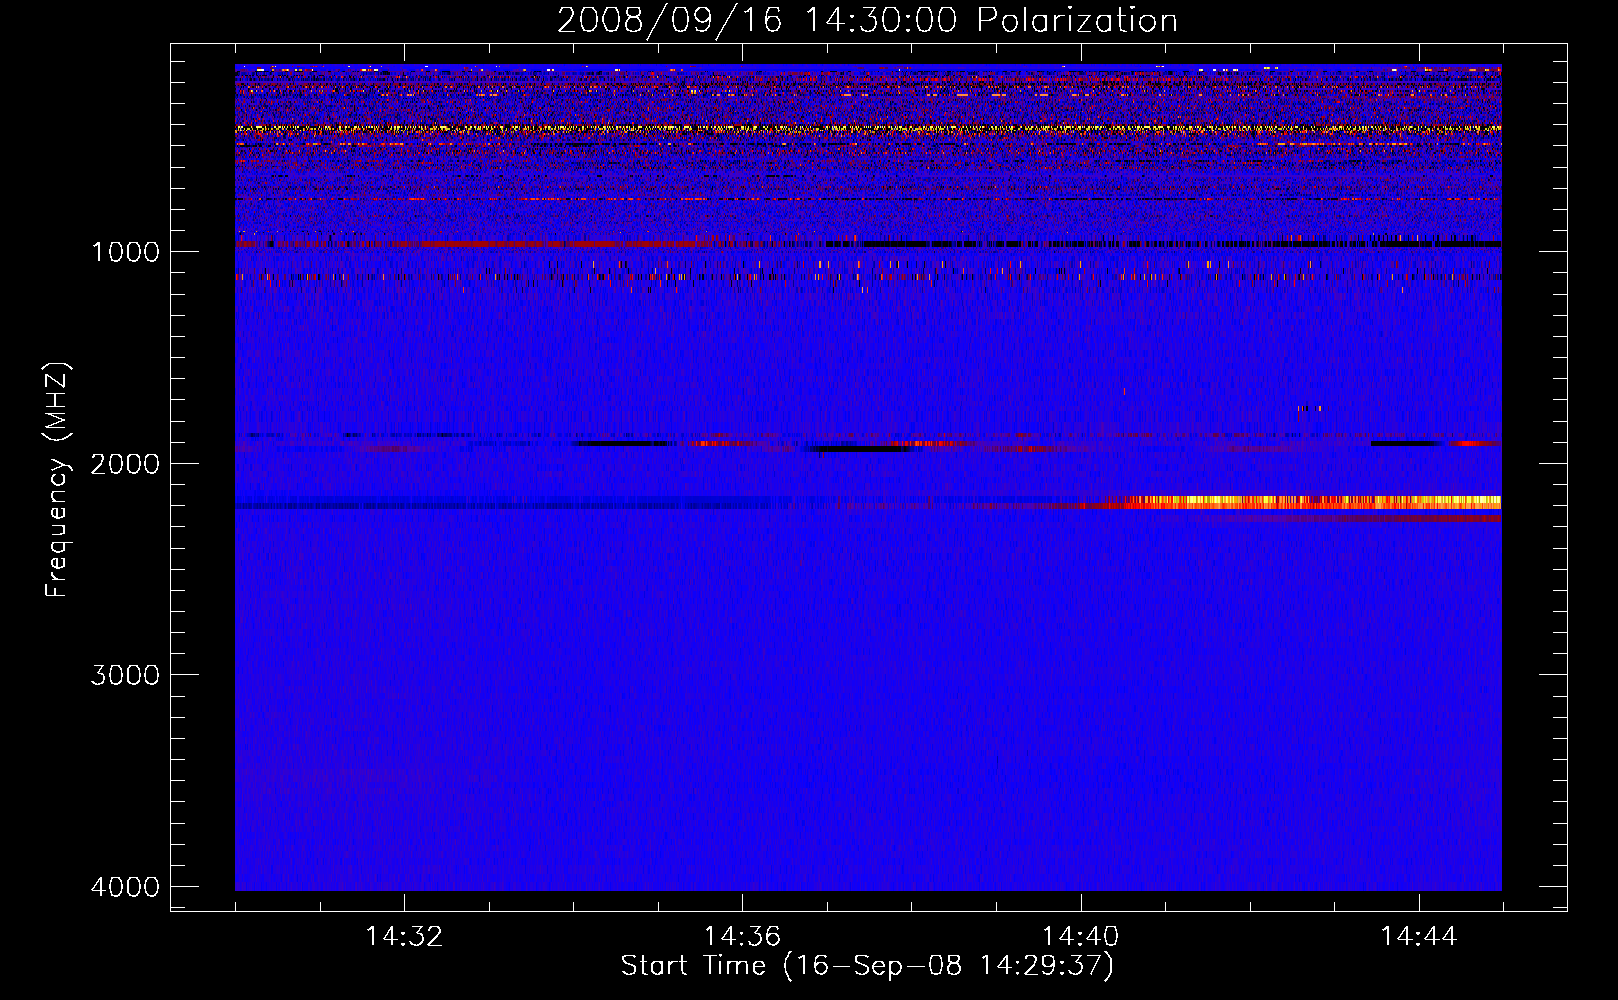Click the 2000 frequency tick label

[125, 463]
